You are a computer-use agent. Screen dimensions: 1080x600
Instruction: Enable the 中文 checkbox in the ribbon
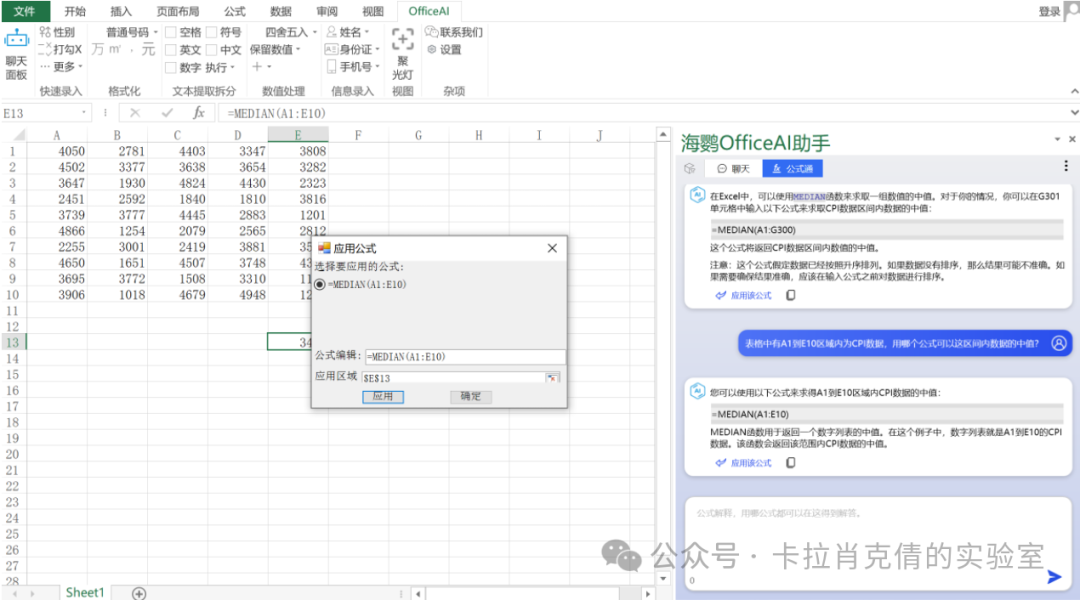click(210, 49)
